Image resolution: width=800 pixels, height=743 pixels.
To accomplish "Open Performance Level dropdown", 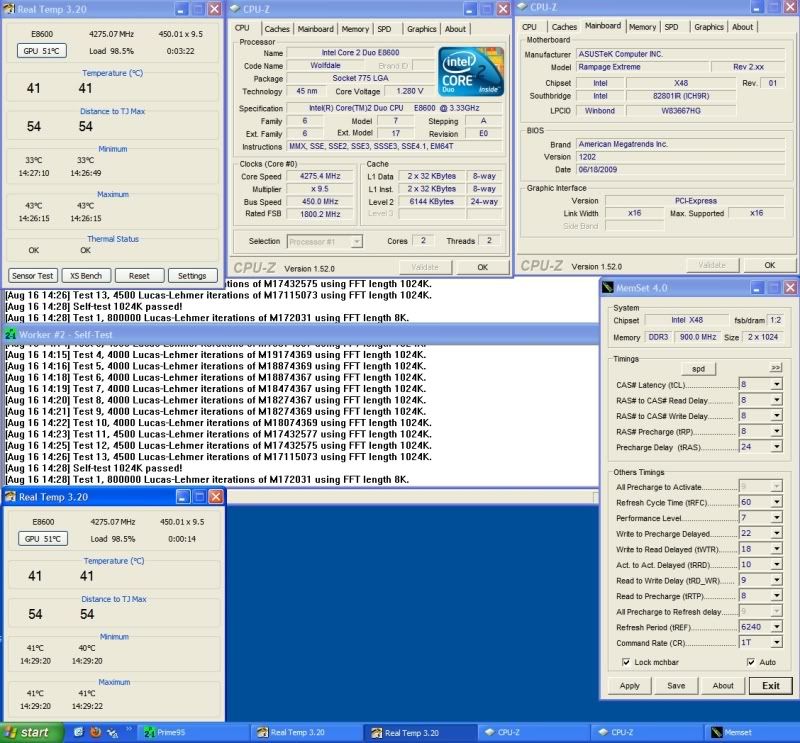I will 776,517.
